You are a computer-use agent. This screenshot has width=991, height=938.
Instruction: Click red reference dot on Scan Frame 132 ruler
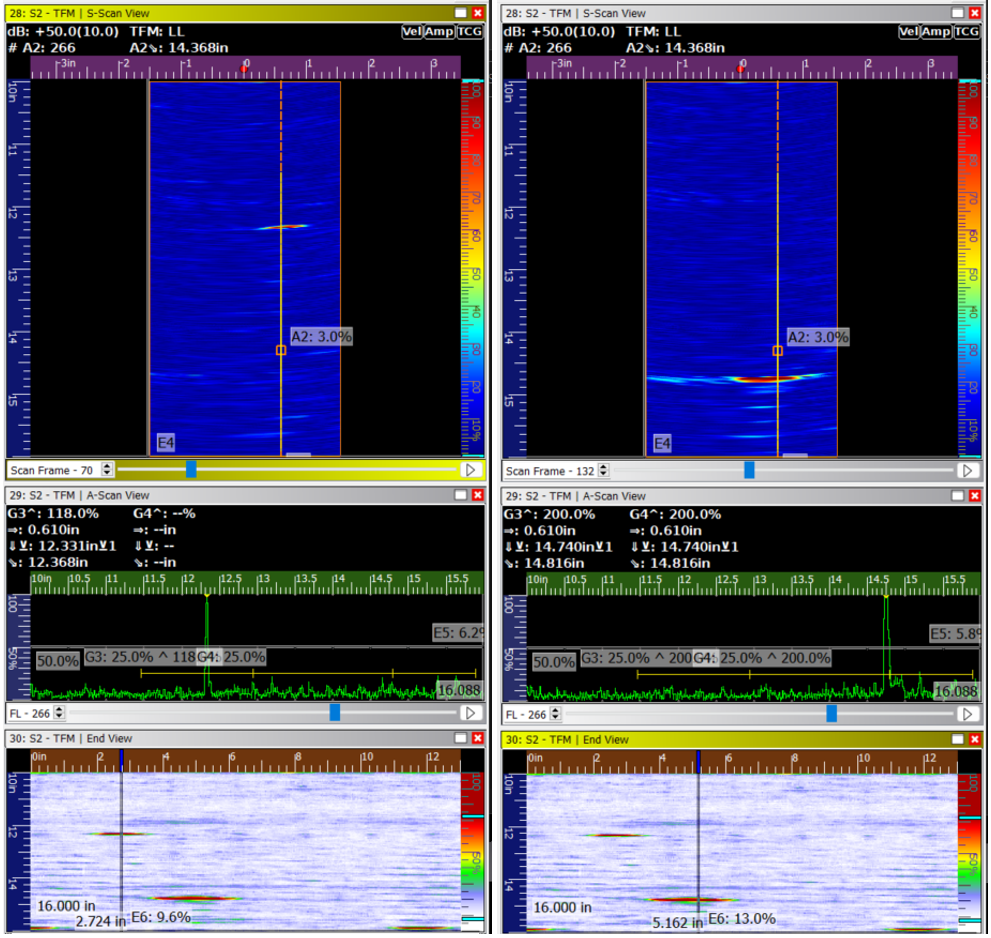pyautogui.click(x=741, y=69)
